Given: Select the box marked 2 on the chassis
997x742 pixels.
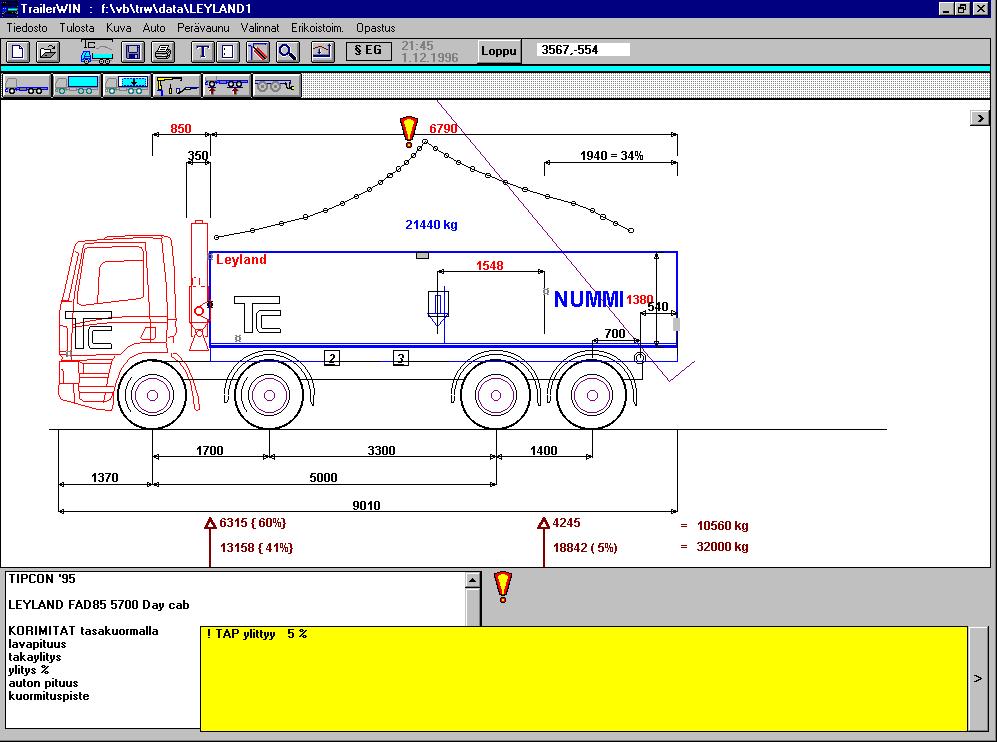Looking at the screenshot, I should (x=332, y=358).
